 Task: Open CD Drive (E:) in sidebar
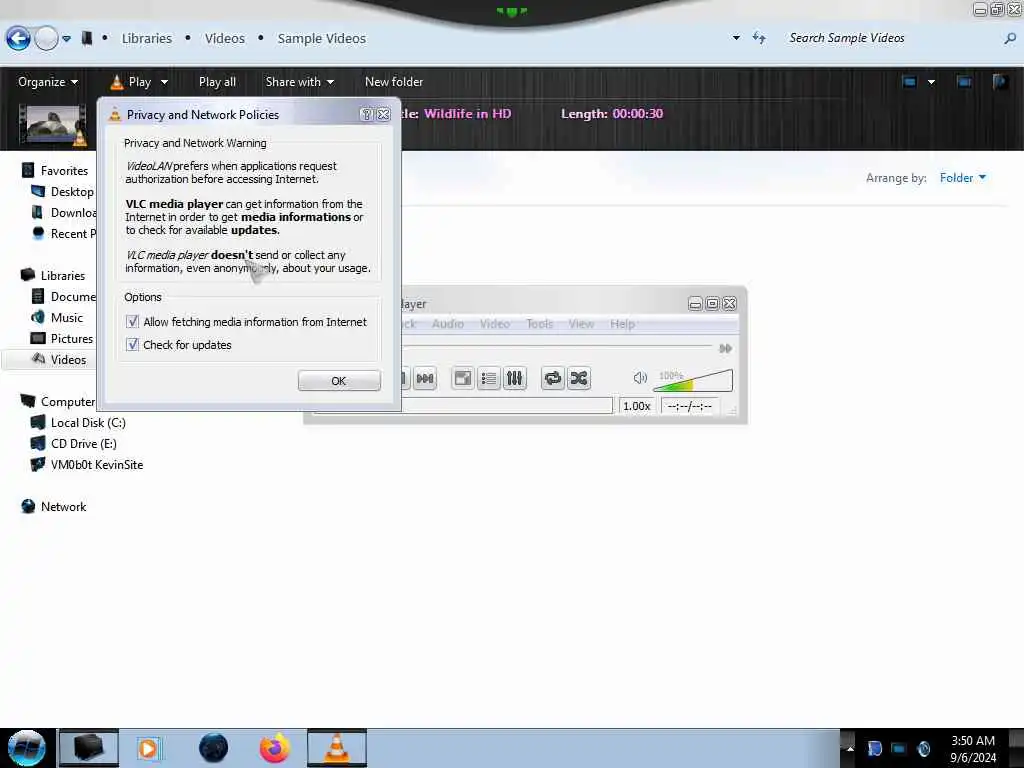pyautogui.click(x=84, y=443)
